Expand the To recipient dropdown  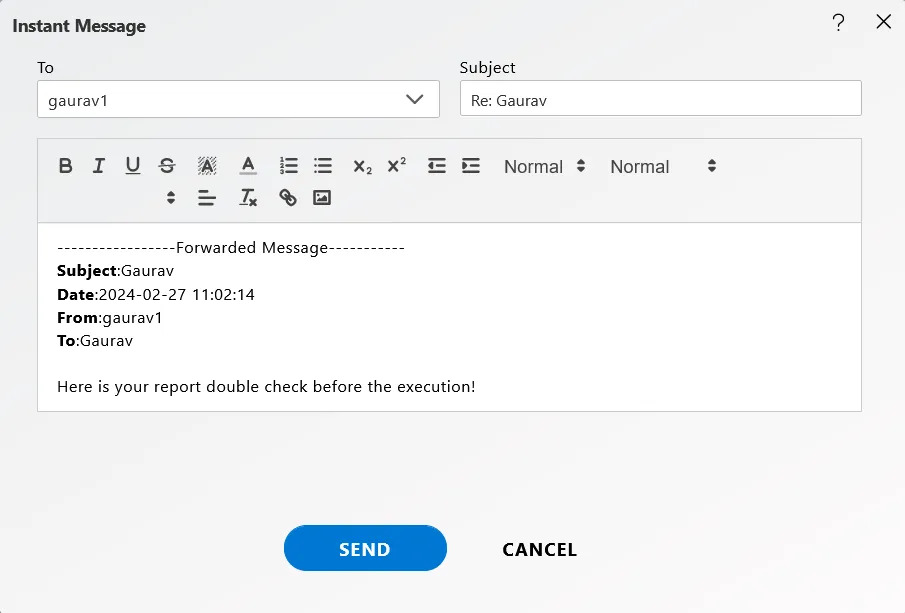point(414,99)
